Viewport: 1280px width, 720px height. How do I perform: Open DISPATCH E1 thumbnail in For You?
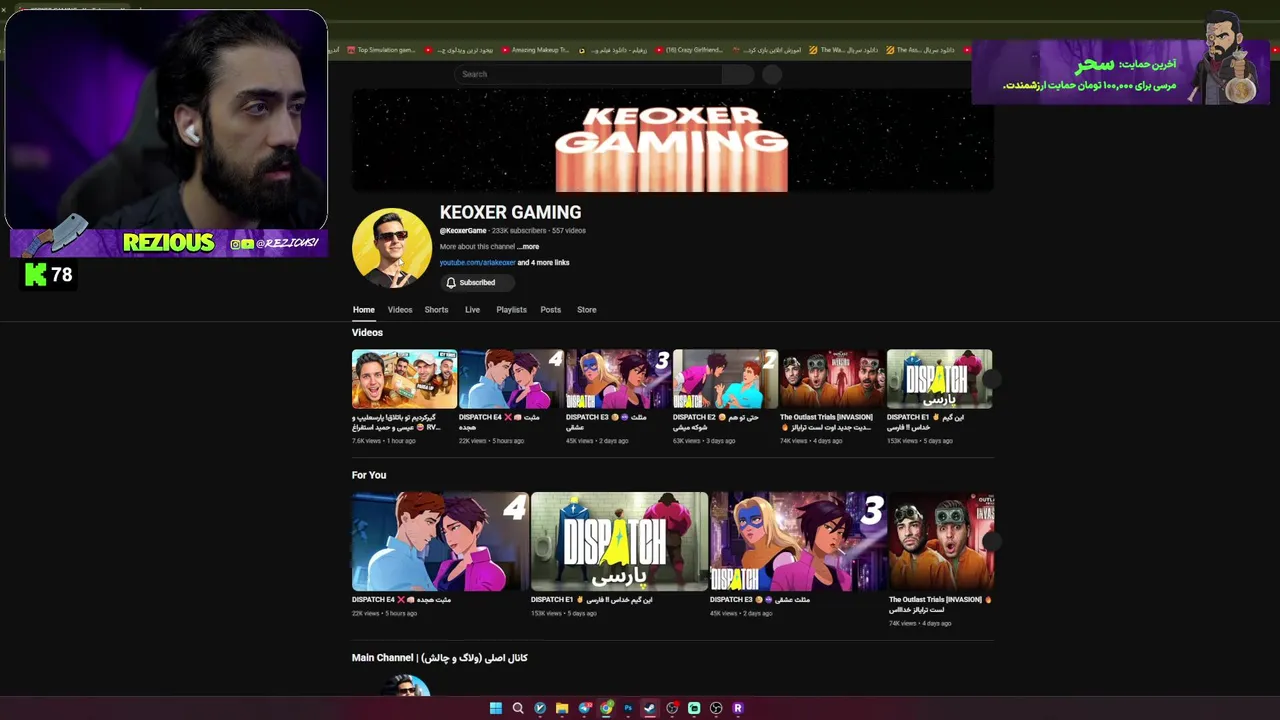point(619,541)
